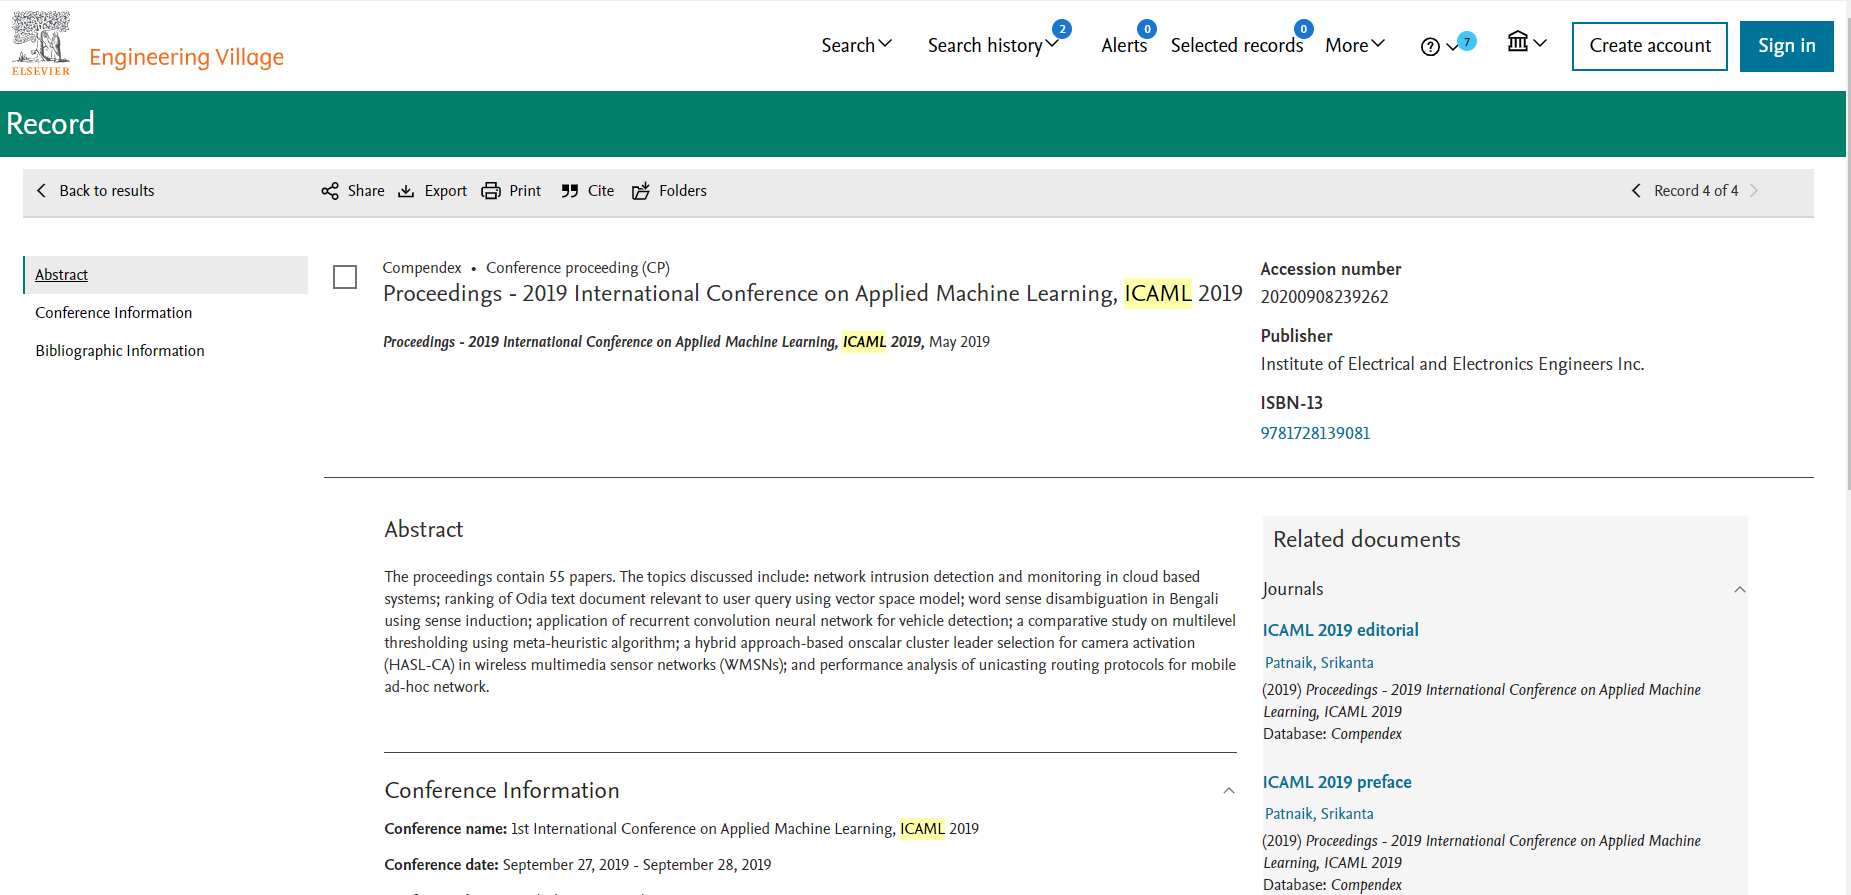Click the Share toolbar label
Screen dimensions: 1851x895
[x=366, y=191]
